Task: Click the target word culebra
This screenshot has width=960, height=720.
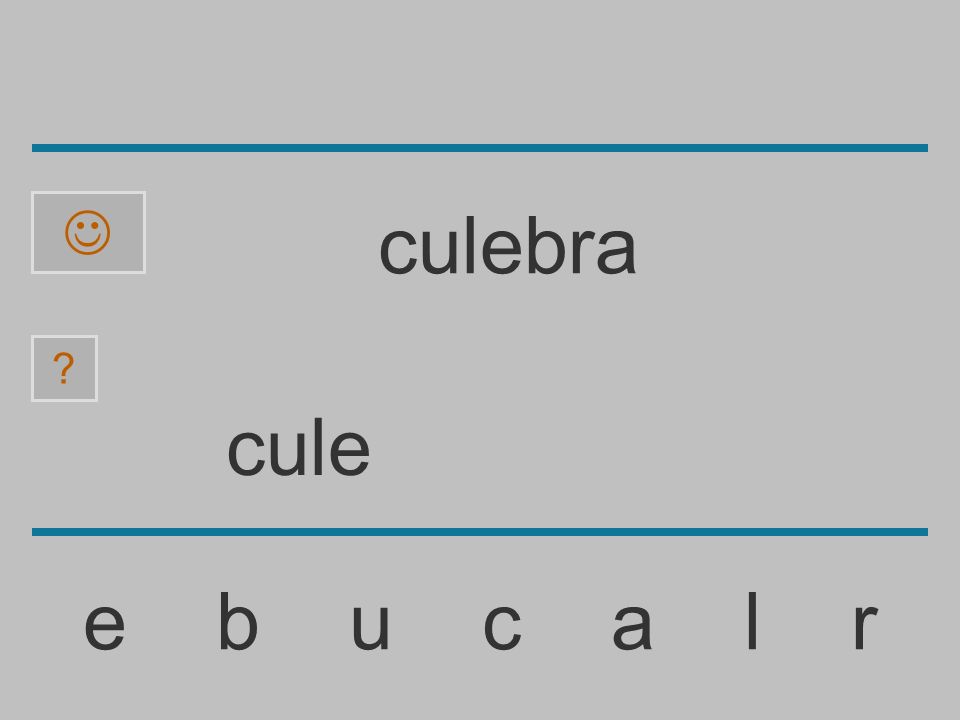Action: [508, 245]
